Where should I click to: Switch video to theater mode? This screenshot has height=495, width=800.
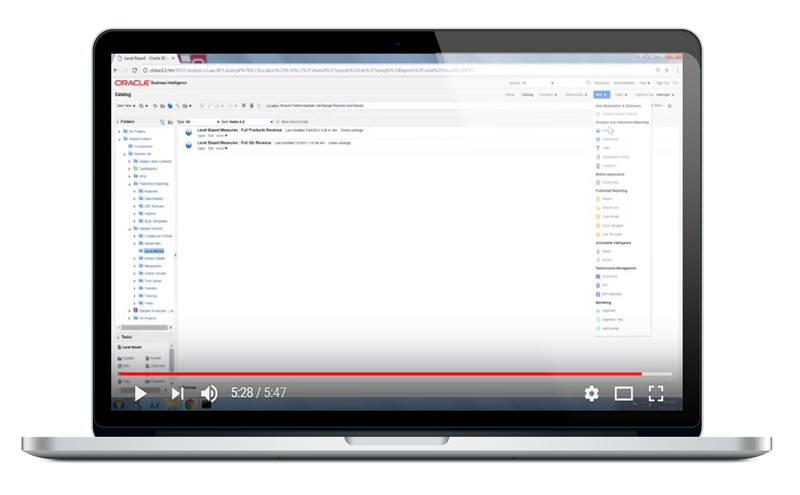click(623, 393)
